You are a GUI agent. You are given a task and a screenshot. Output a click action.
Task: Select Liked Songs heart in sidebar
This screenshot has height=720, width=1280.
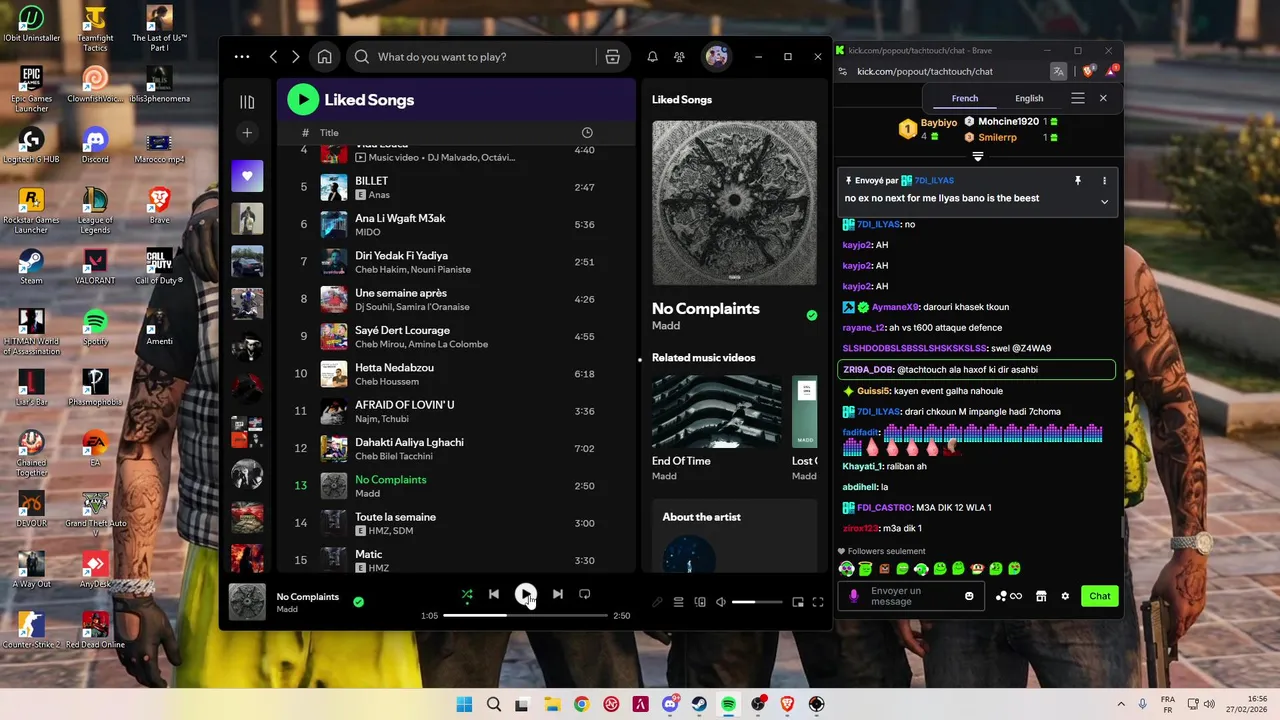(x=247, y=176)
